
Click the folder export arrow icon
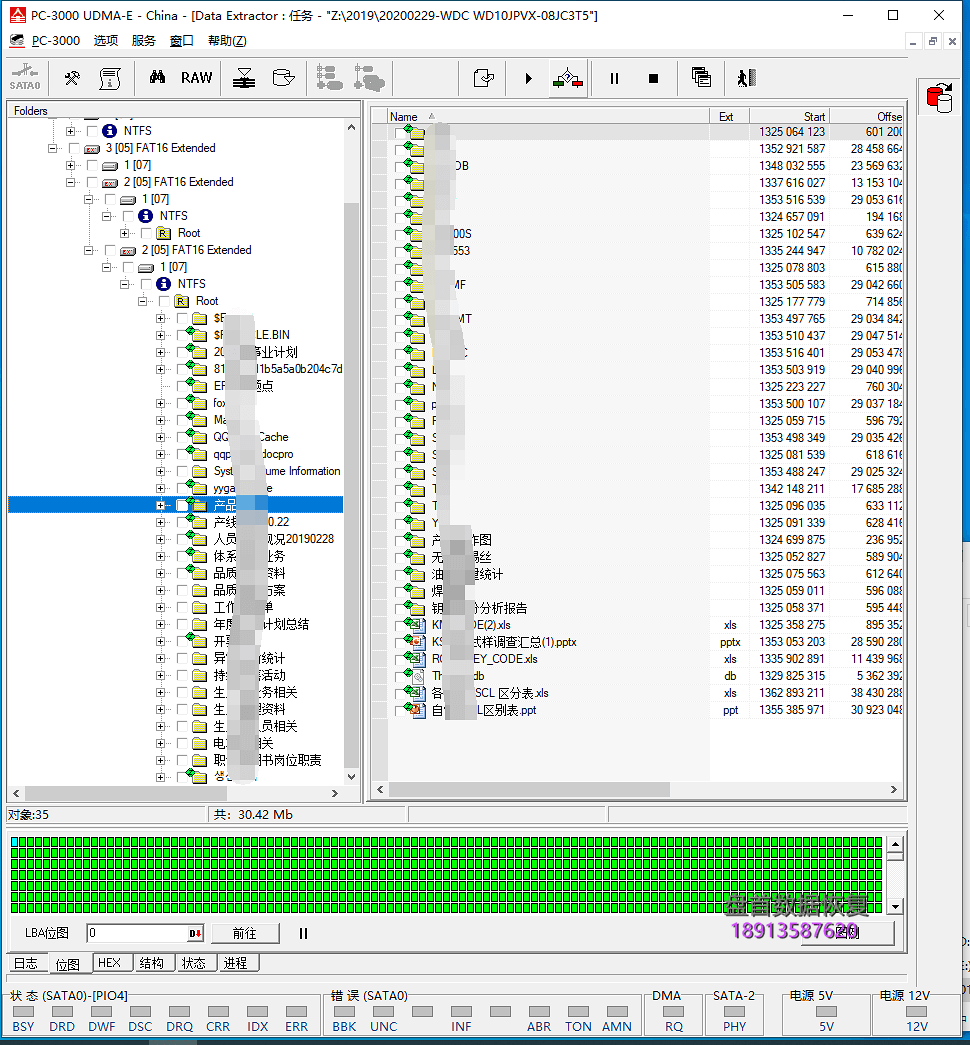coord(483,78)
